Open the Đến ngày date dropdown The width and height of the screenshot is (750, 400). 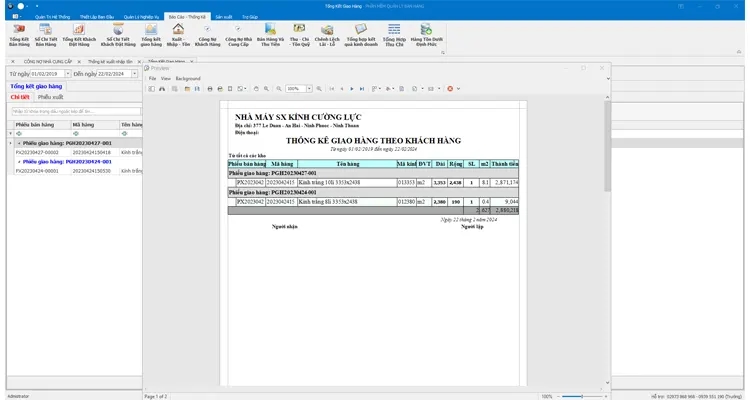pos(133,74)
